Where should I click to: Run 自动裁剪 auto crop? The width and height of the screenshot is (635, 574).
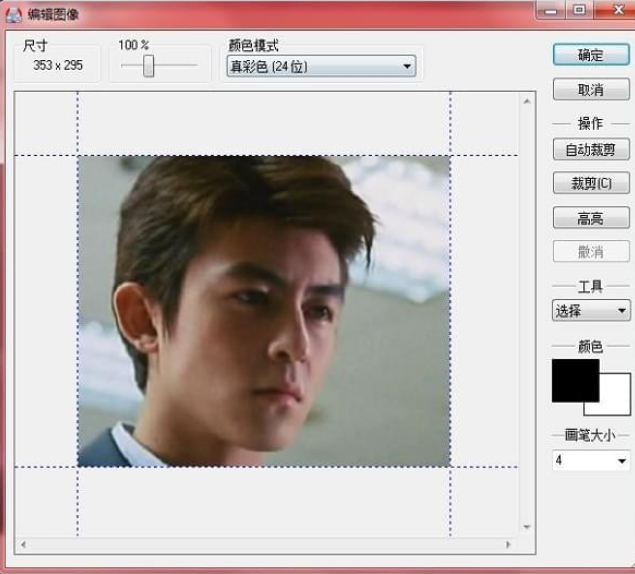[x=591, y=149]
